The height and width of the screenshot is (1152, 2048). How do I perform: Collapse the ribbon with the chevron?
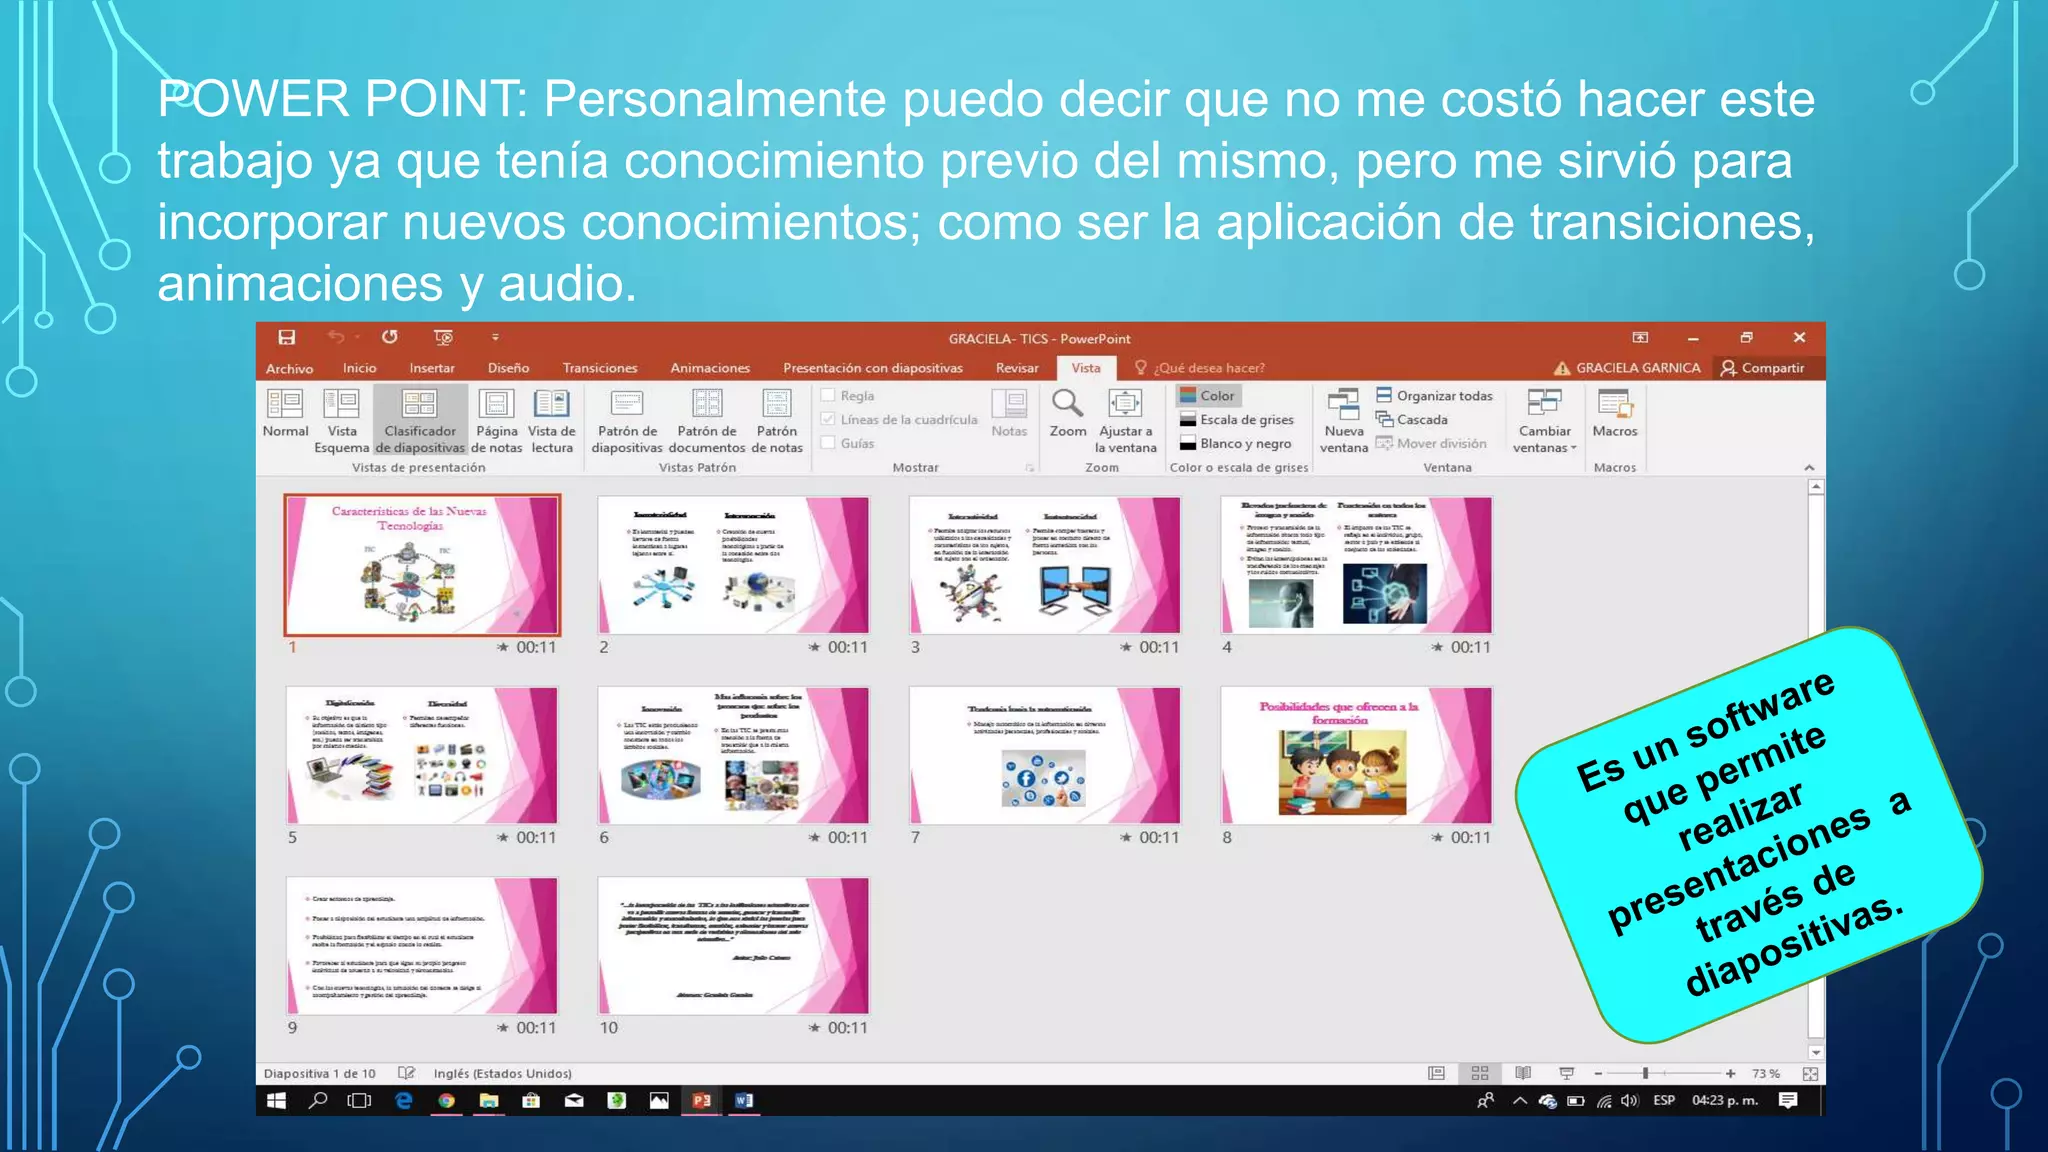click(x=1808, y=468)
